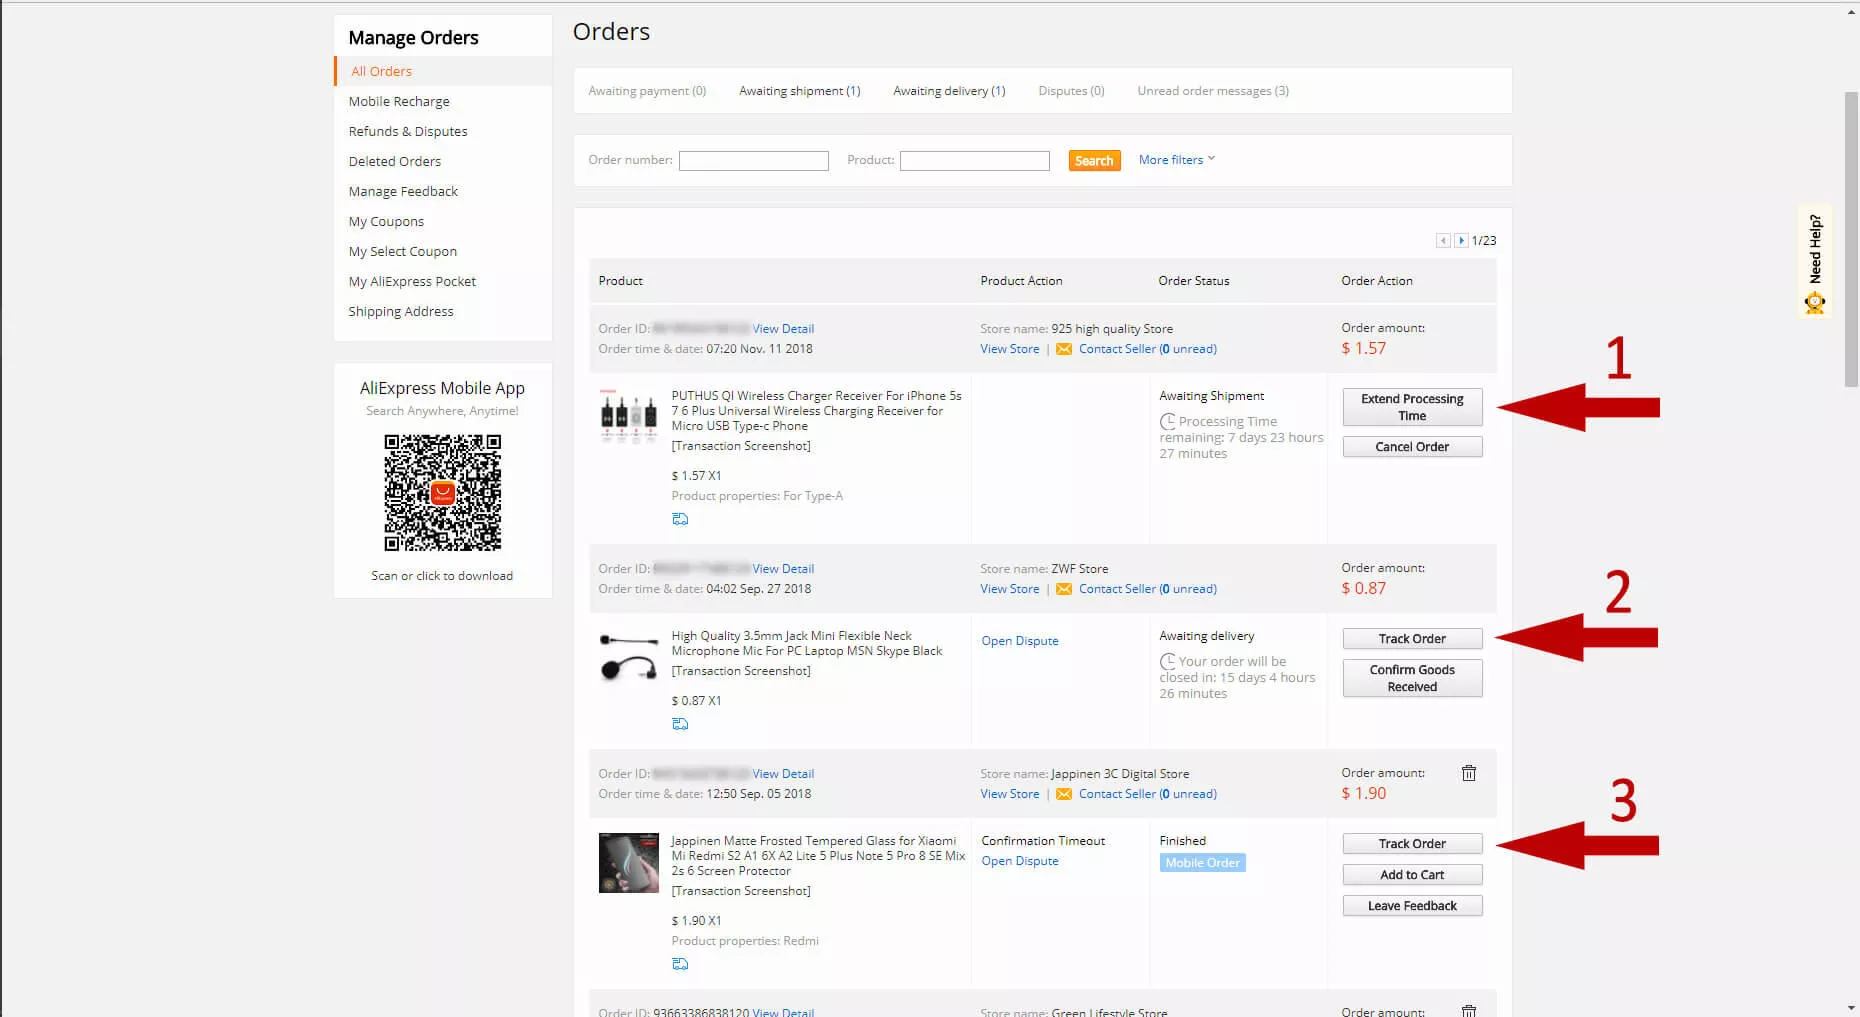Select Awaiting payment (0) tab
Screen dimensions: 1860x1017
tap(647, 91)
